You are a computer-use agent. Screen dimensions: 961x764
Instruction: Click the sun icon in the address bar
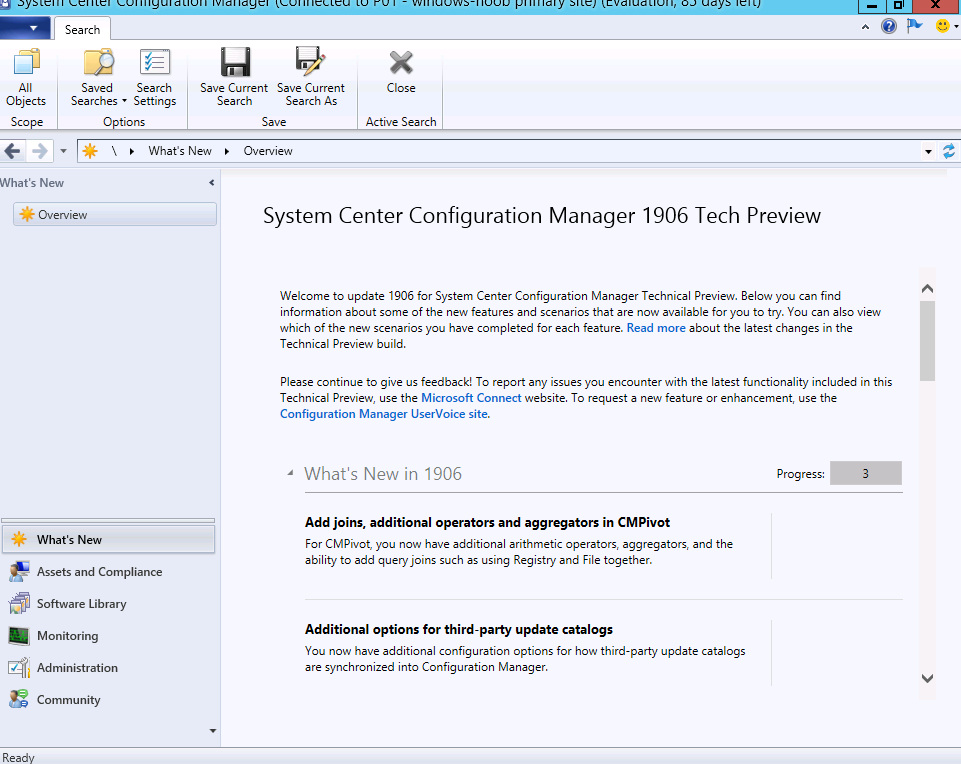90,151
